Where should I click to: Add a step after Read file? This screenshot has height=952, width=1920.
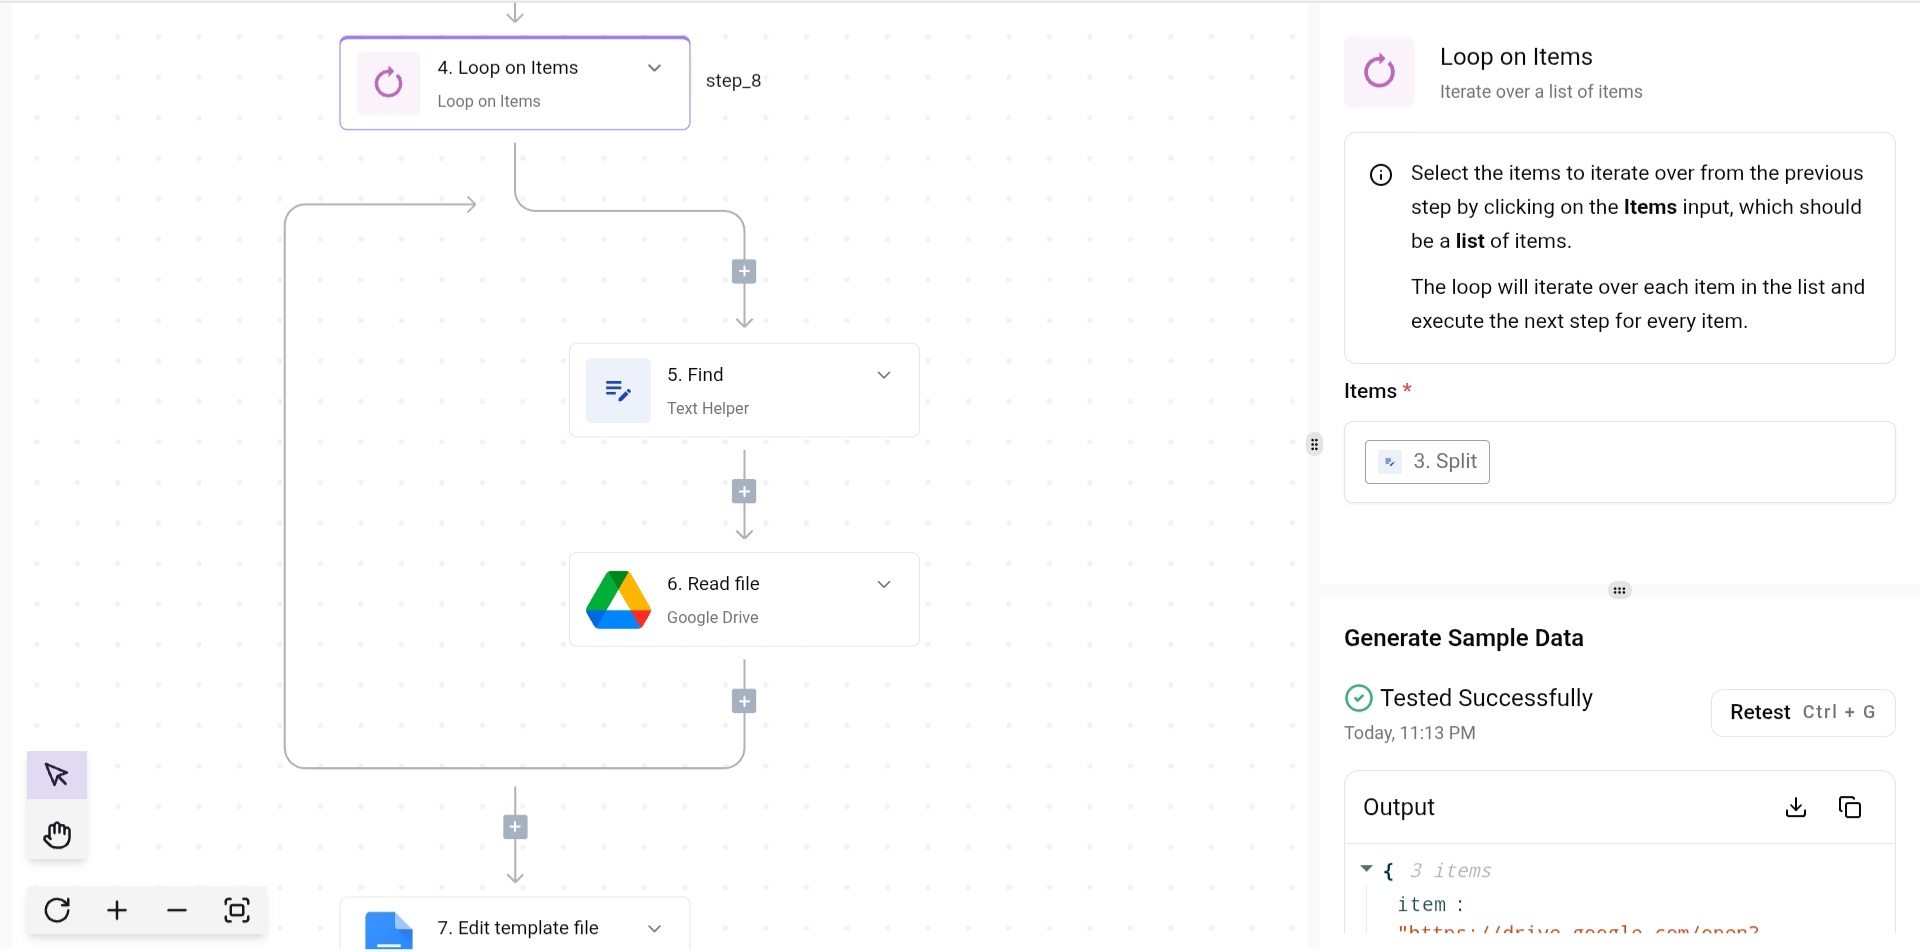click(x=744, y=701)
